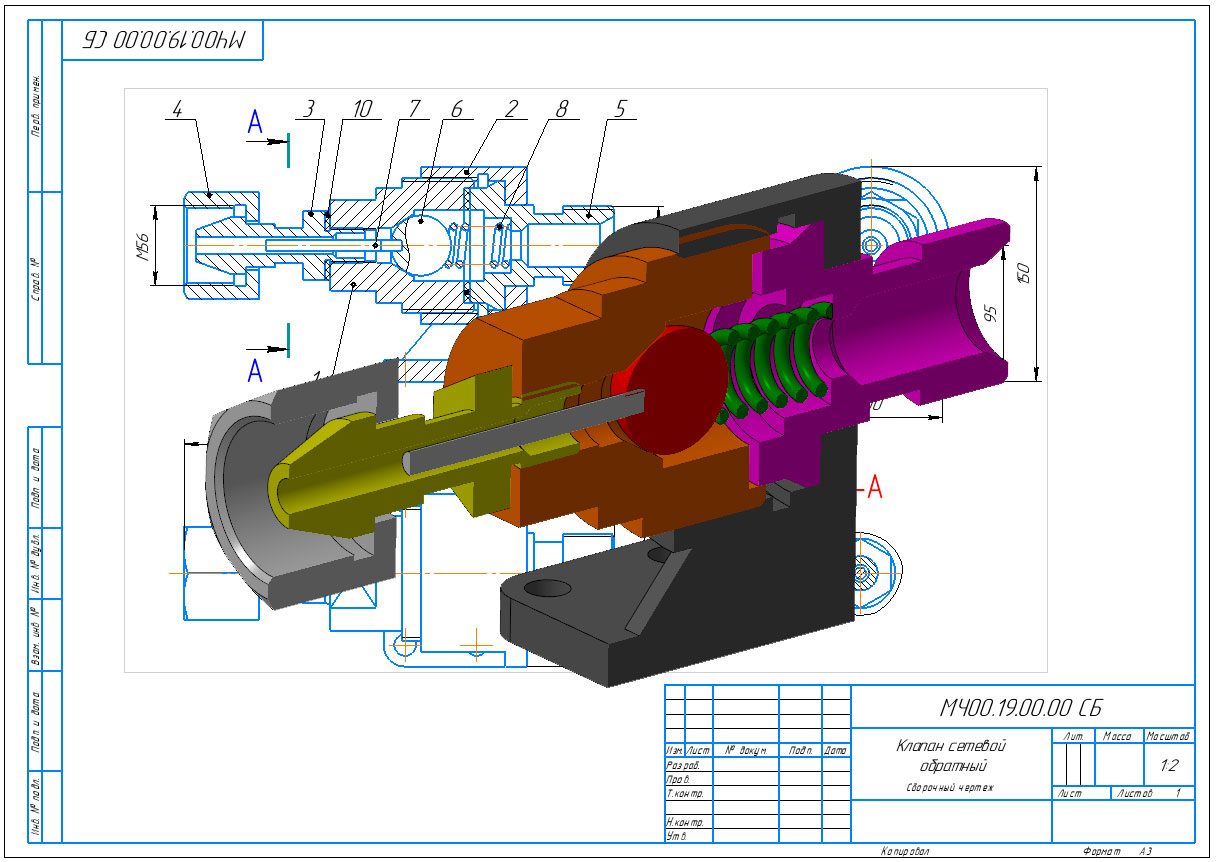Click the scale value 1:2
Image resolution: width=1217 pixels, height=862 pixels.
coord(1169,766)
